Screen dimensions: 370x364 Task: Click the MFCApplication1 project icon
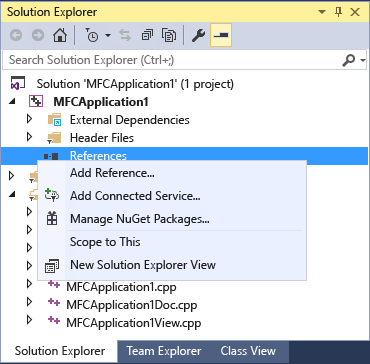[x=36, y=101]
